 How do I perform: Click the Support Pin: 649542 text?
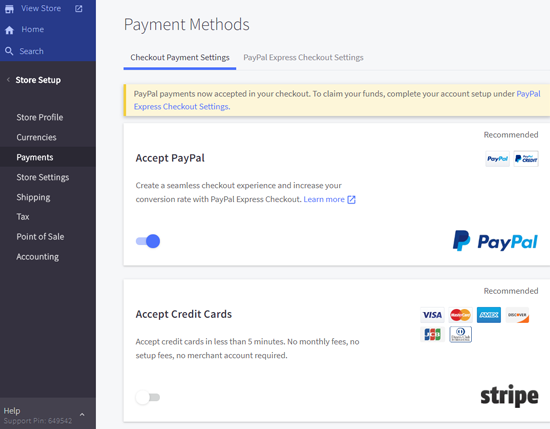tap(38, 421)
